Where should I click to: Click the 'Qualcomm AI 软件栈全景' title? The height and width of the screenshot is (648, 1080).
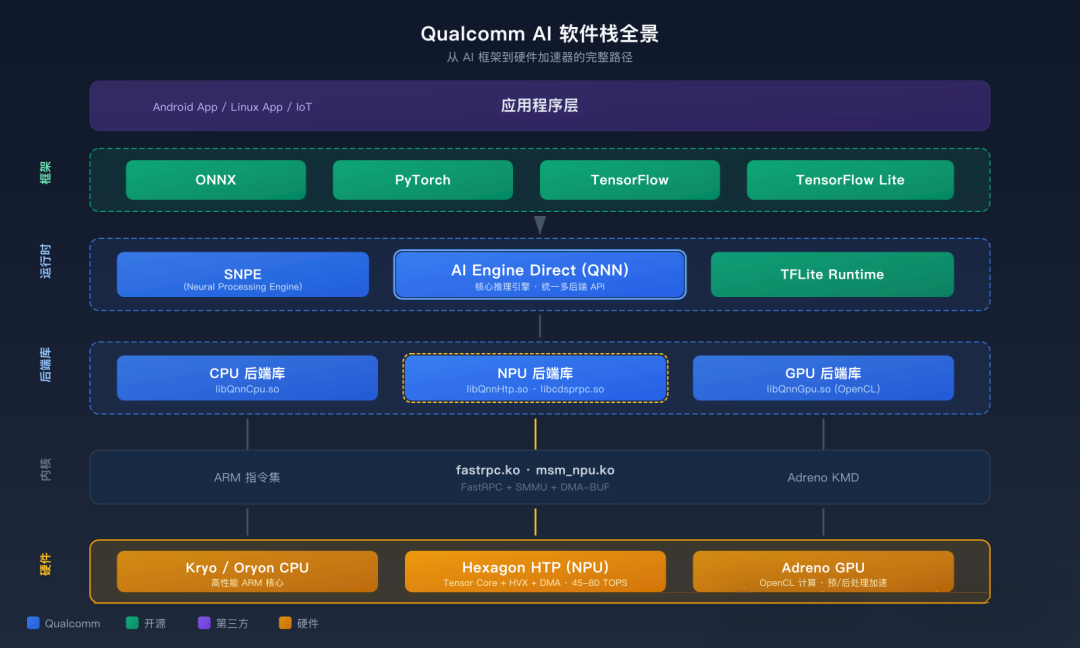pyautogui.click(x=539, y=34)
